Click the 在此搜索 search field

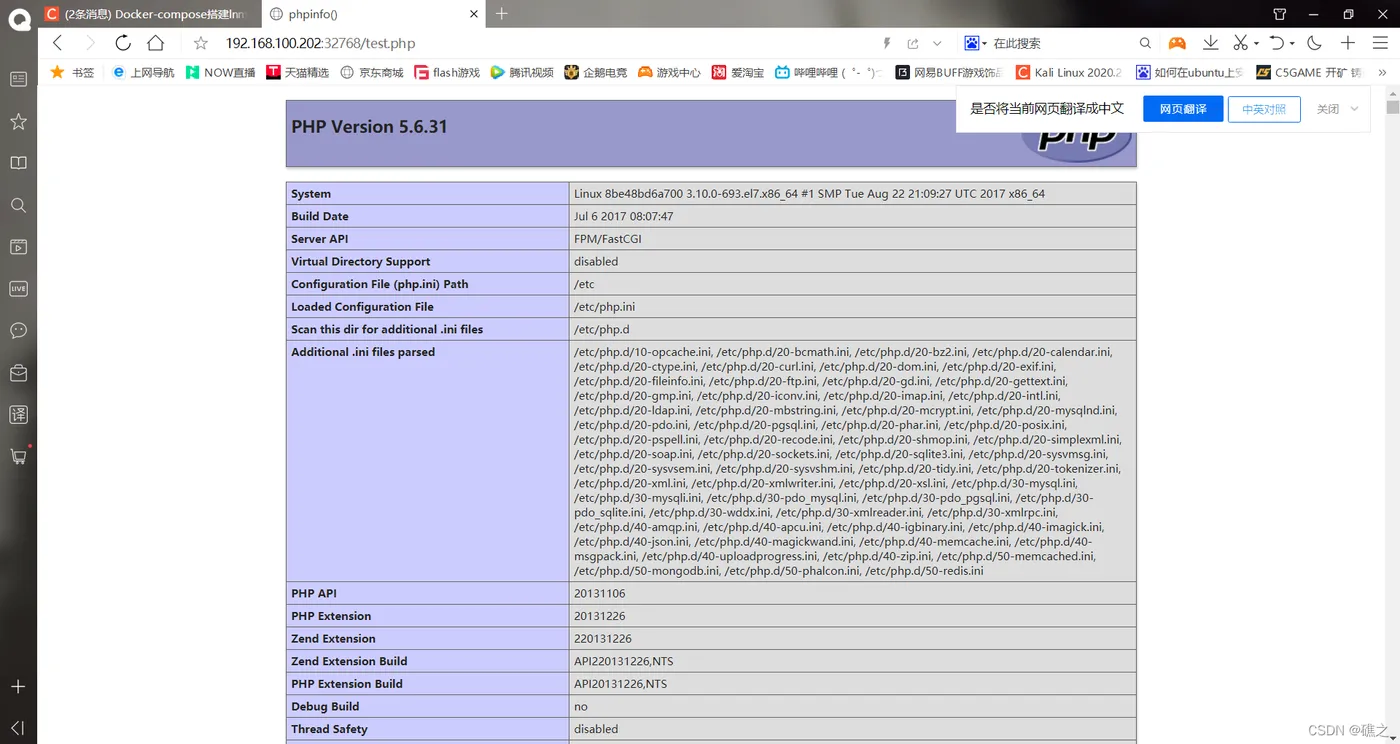1060,43
